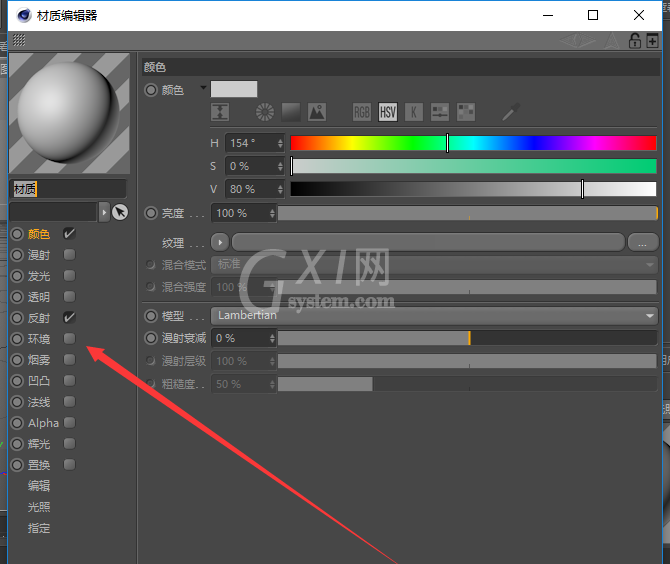
Task: Open color from picture mode
Action: point(317,112)
